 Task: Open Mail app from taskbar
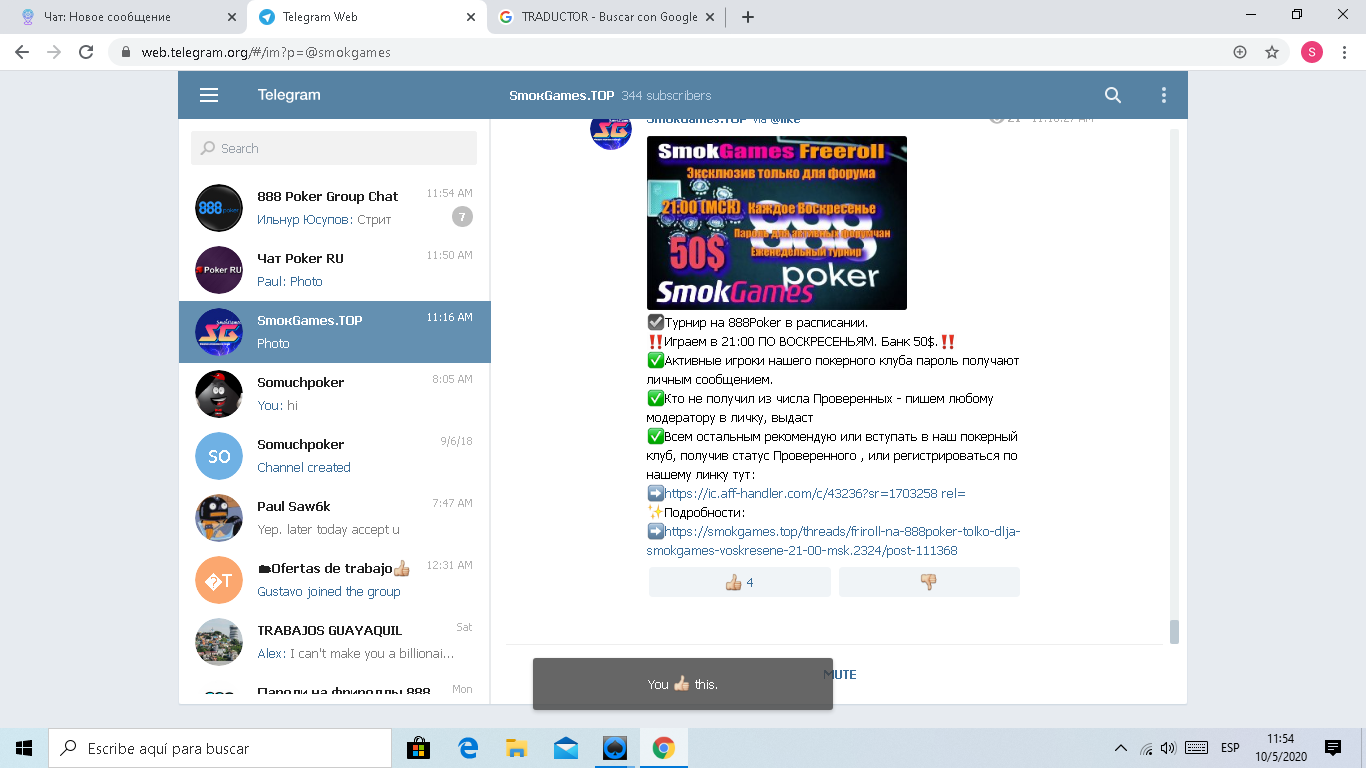click(566, 748)
